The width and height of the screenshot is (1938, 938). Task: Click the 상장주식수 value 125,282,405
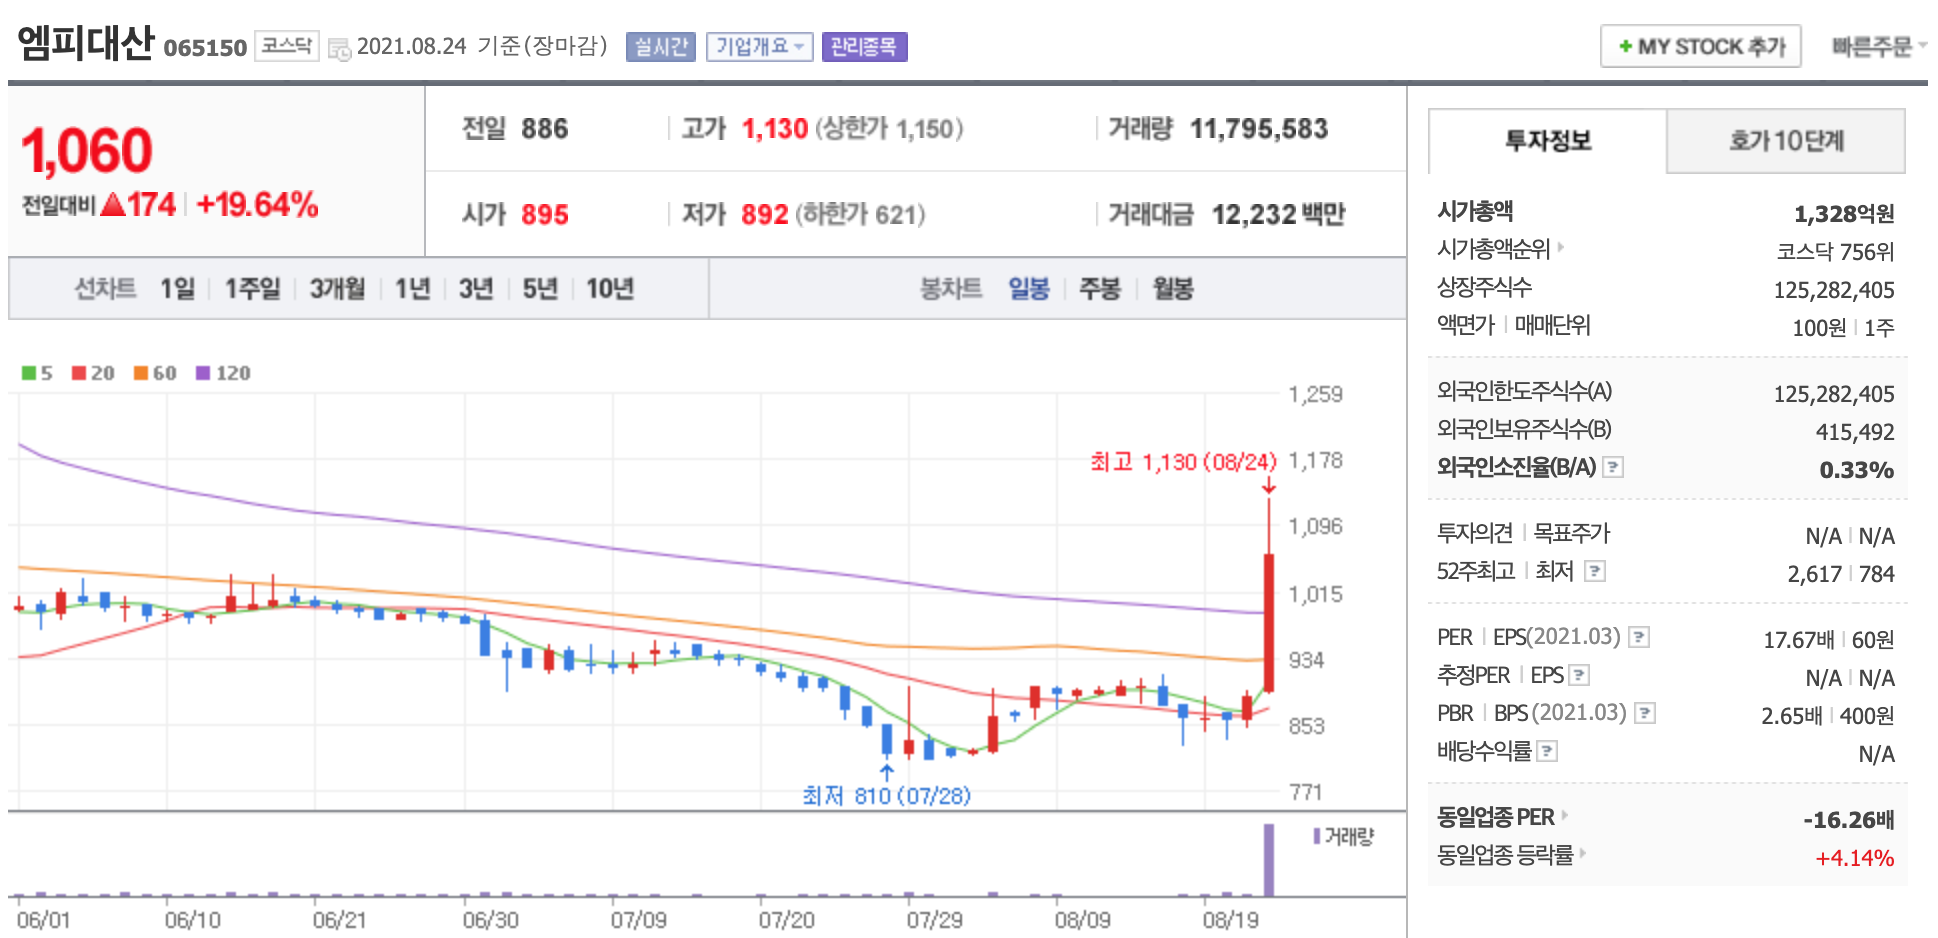1834,290
